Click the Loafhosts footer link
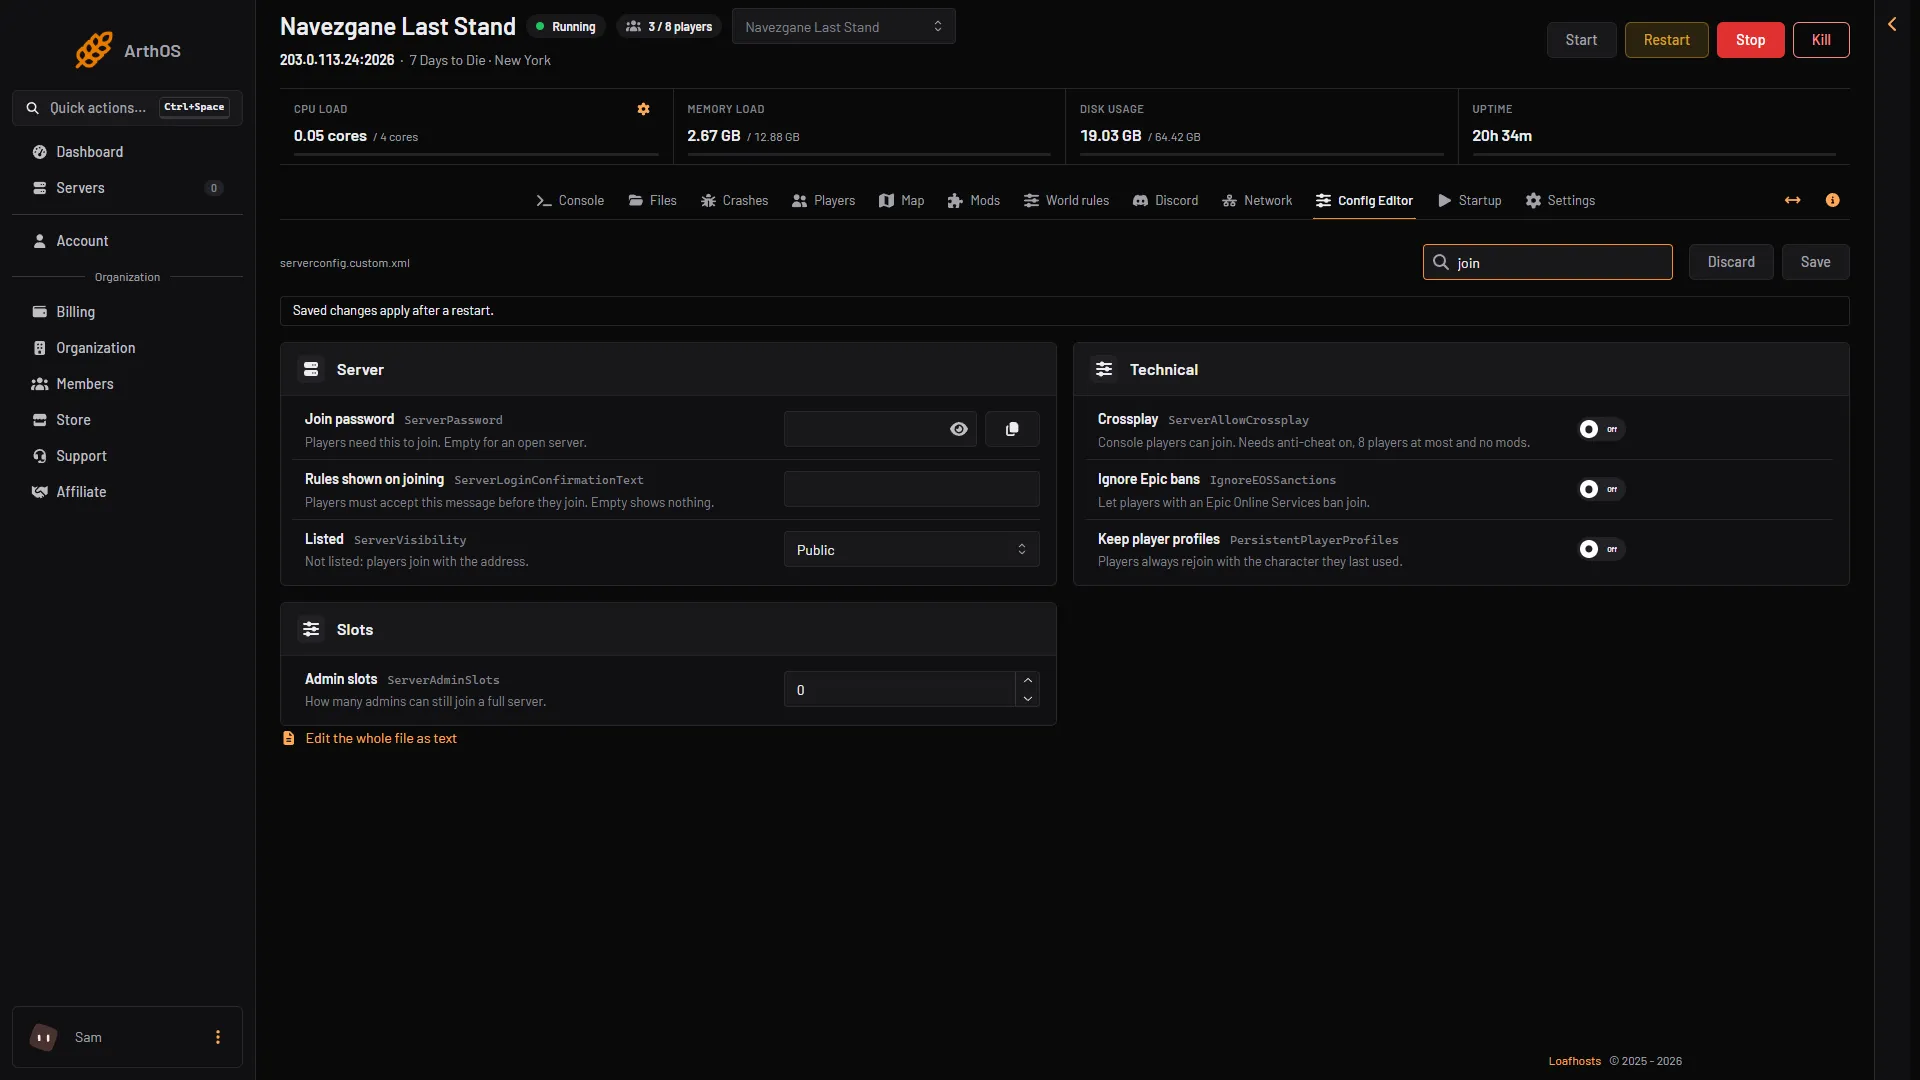Screen dimensions: 1920x1080 point(1574,1062)
